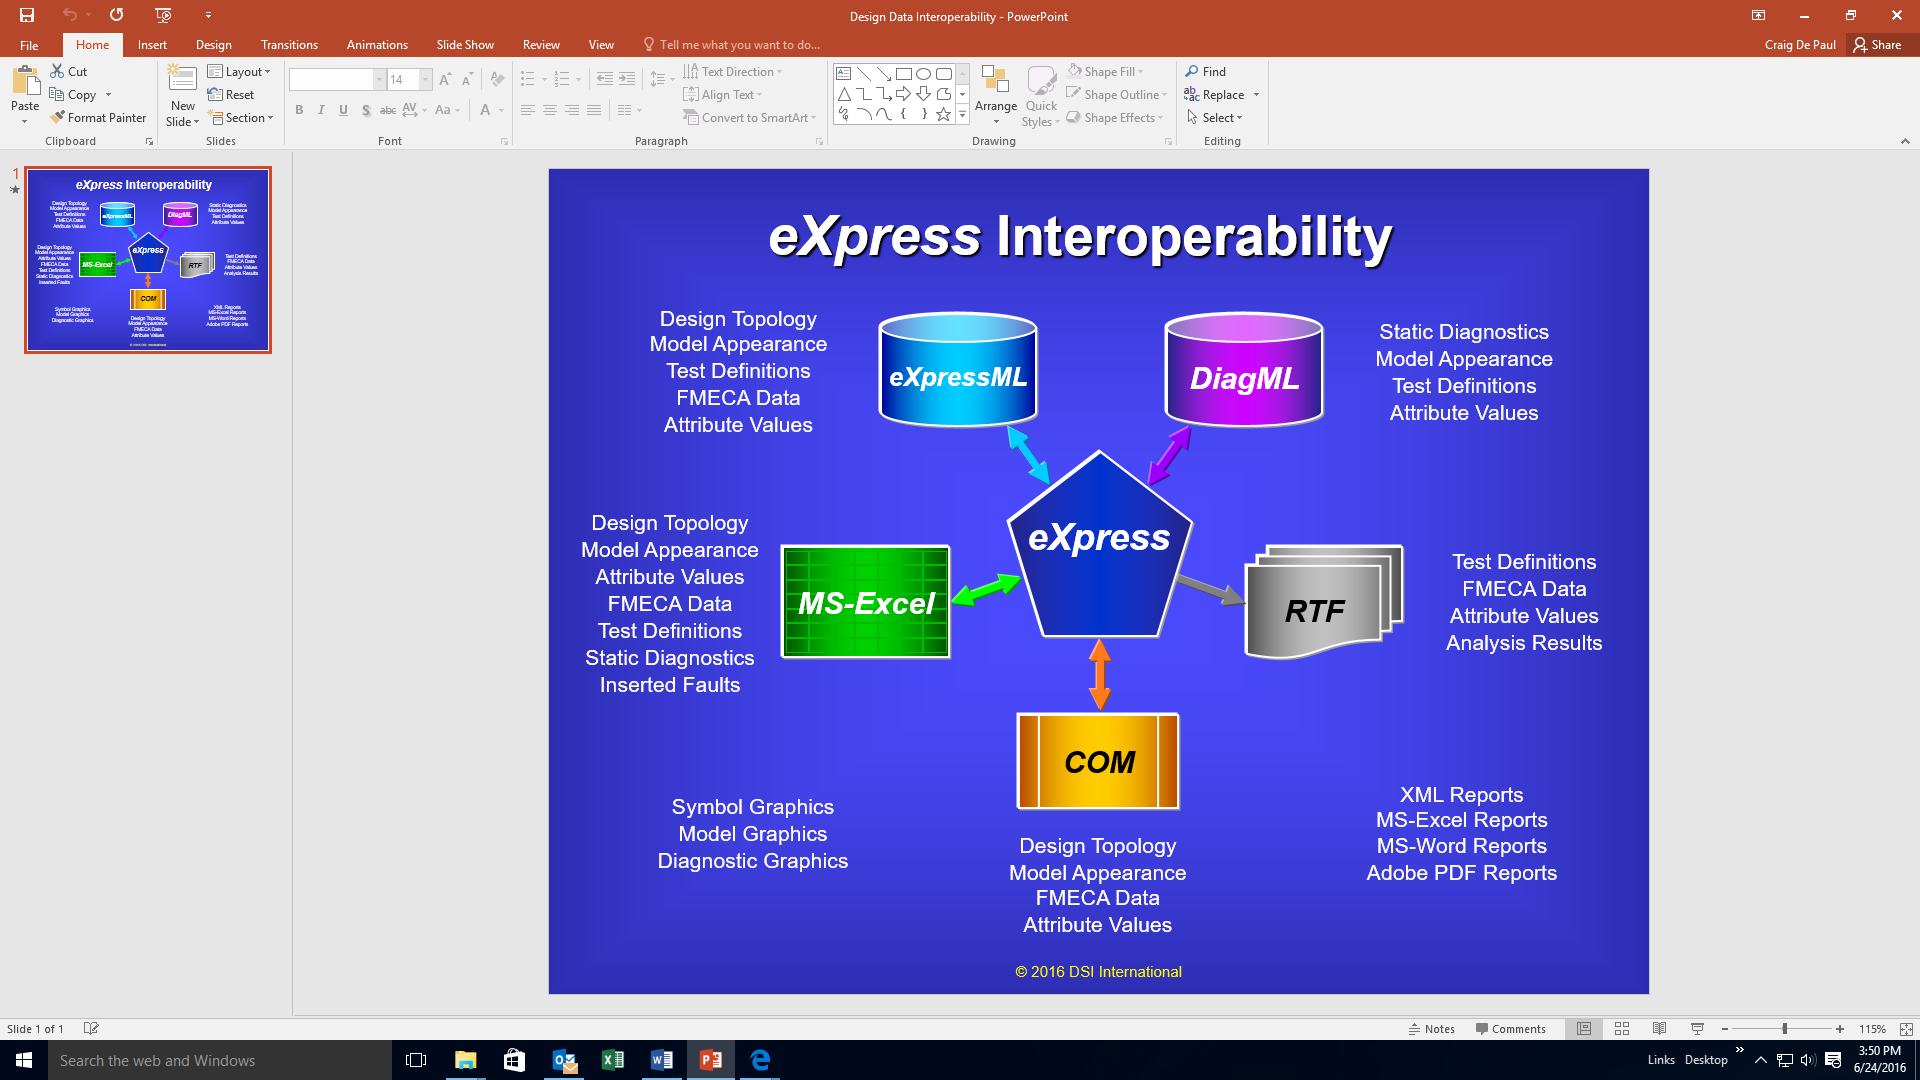Click Fit slide to window icon
The width and height of the screenshot is (1920, 1080).
click(1906, 1029)
